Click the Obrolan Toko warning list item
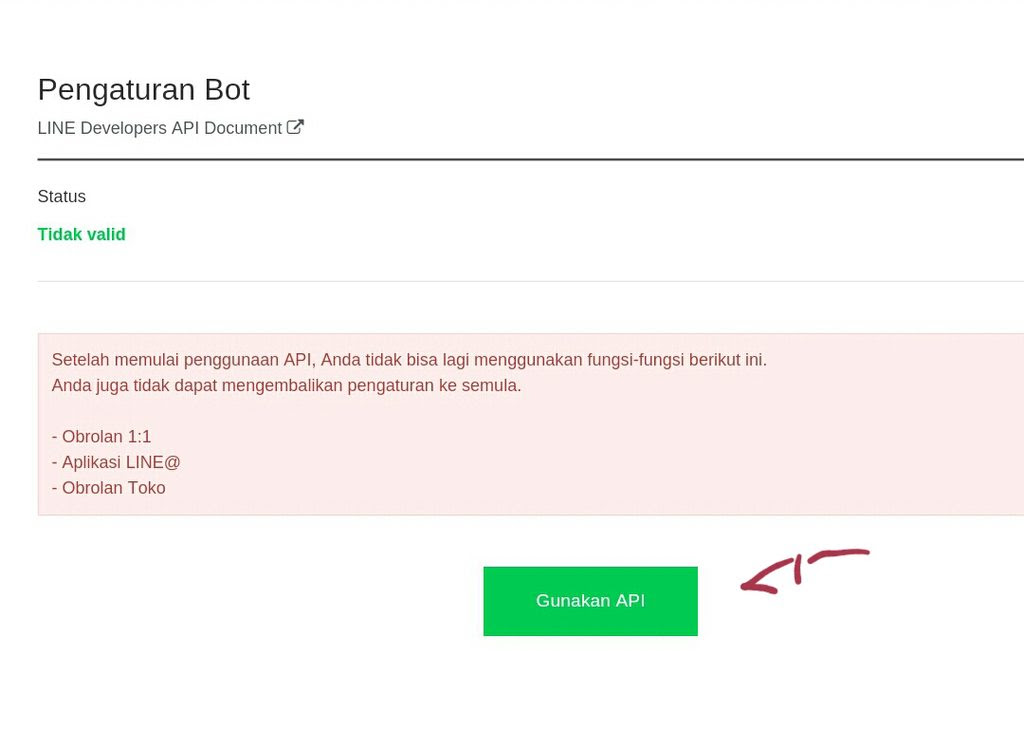This screenshot has height=731, width=1024. [108, 488]
